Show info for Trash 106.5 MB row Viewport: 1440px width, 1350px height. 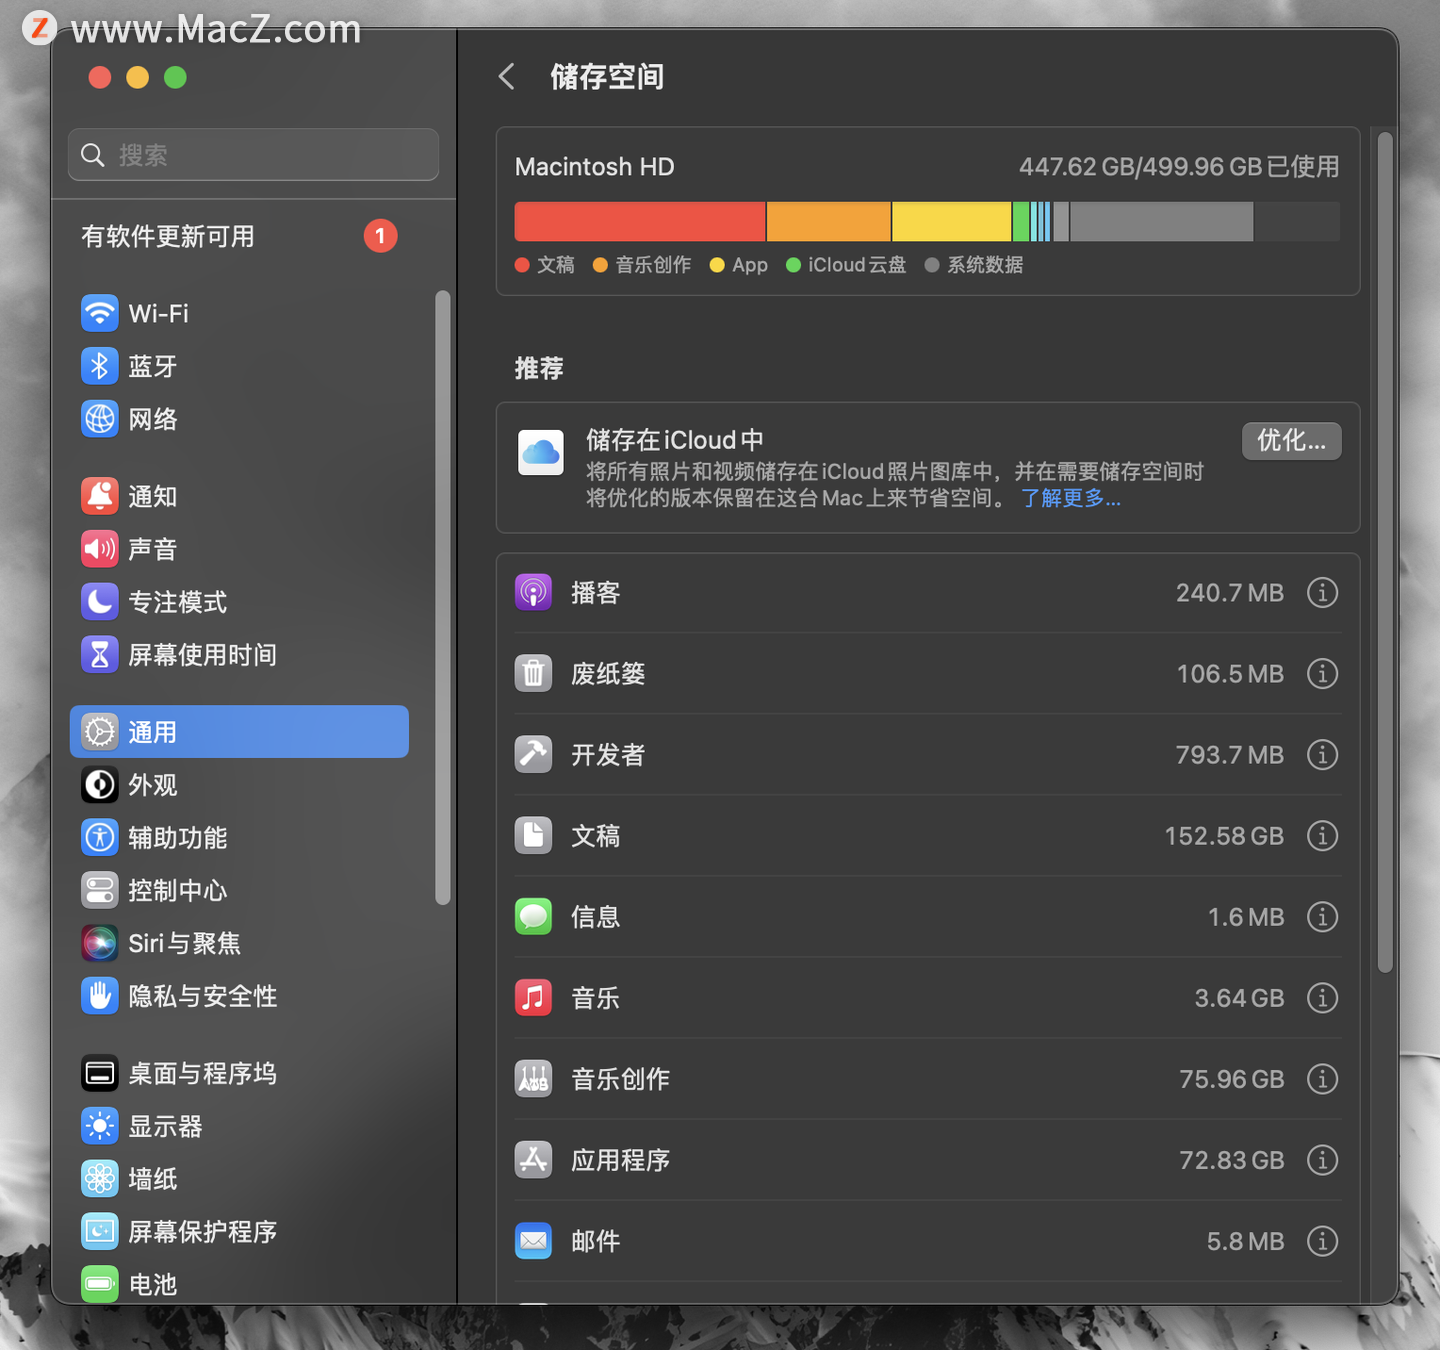coord(1322,674)
